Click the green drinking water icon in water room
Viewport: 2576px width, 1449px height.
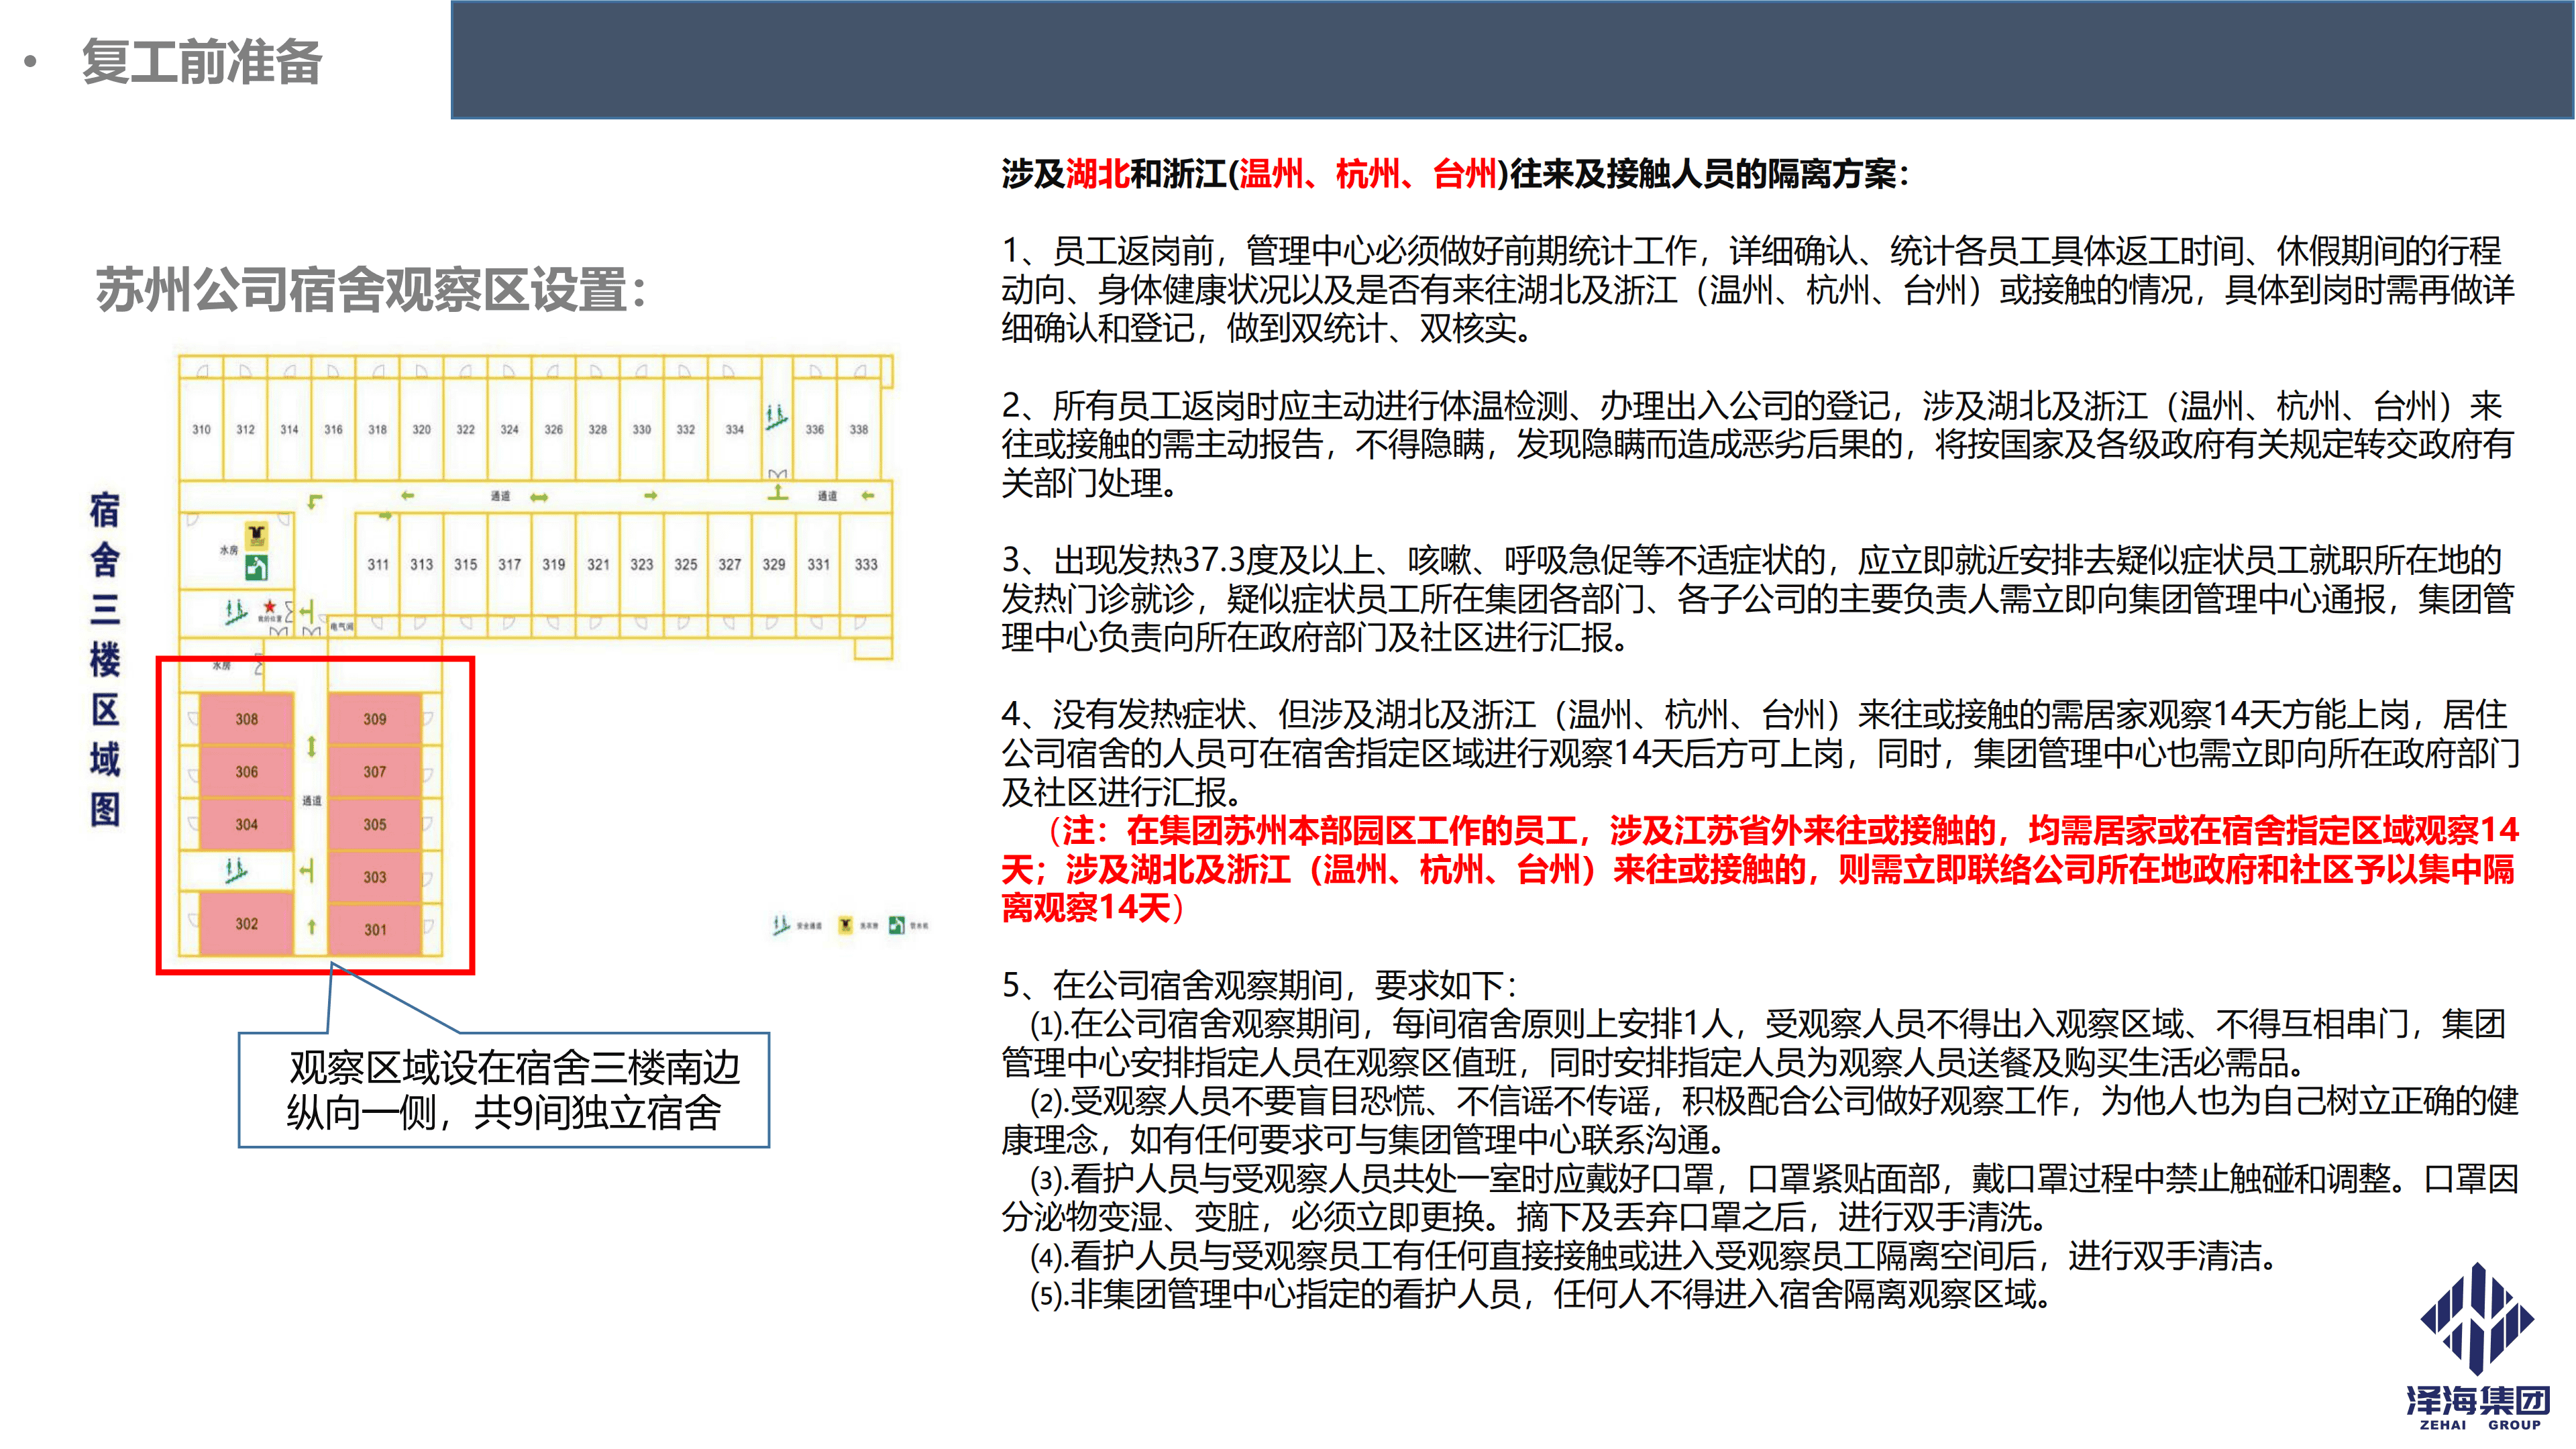coord(256,568)
